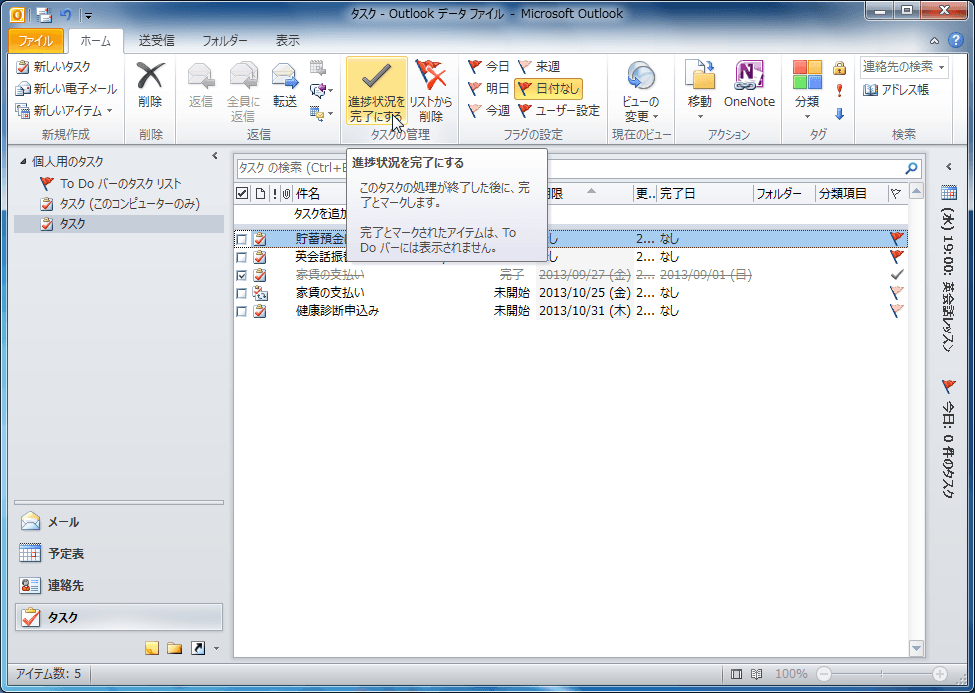Click the zoom slider in status bar
The width and height of the screenshot is (975, 693).
click(882, 674)
